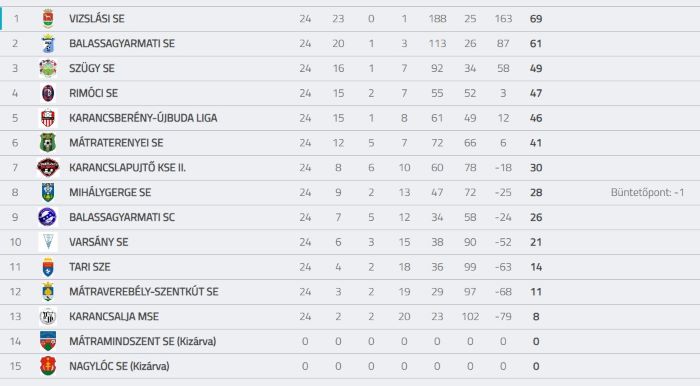Select the BALASSAGYARMATI SC team name
The height and width of the screenshot is (386, 700).
pyautogui.click(x=122, y=217)
